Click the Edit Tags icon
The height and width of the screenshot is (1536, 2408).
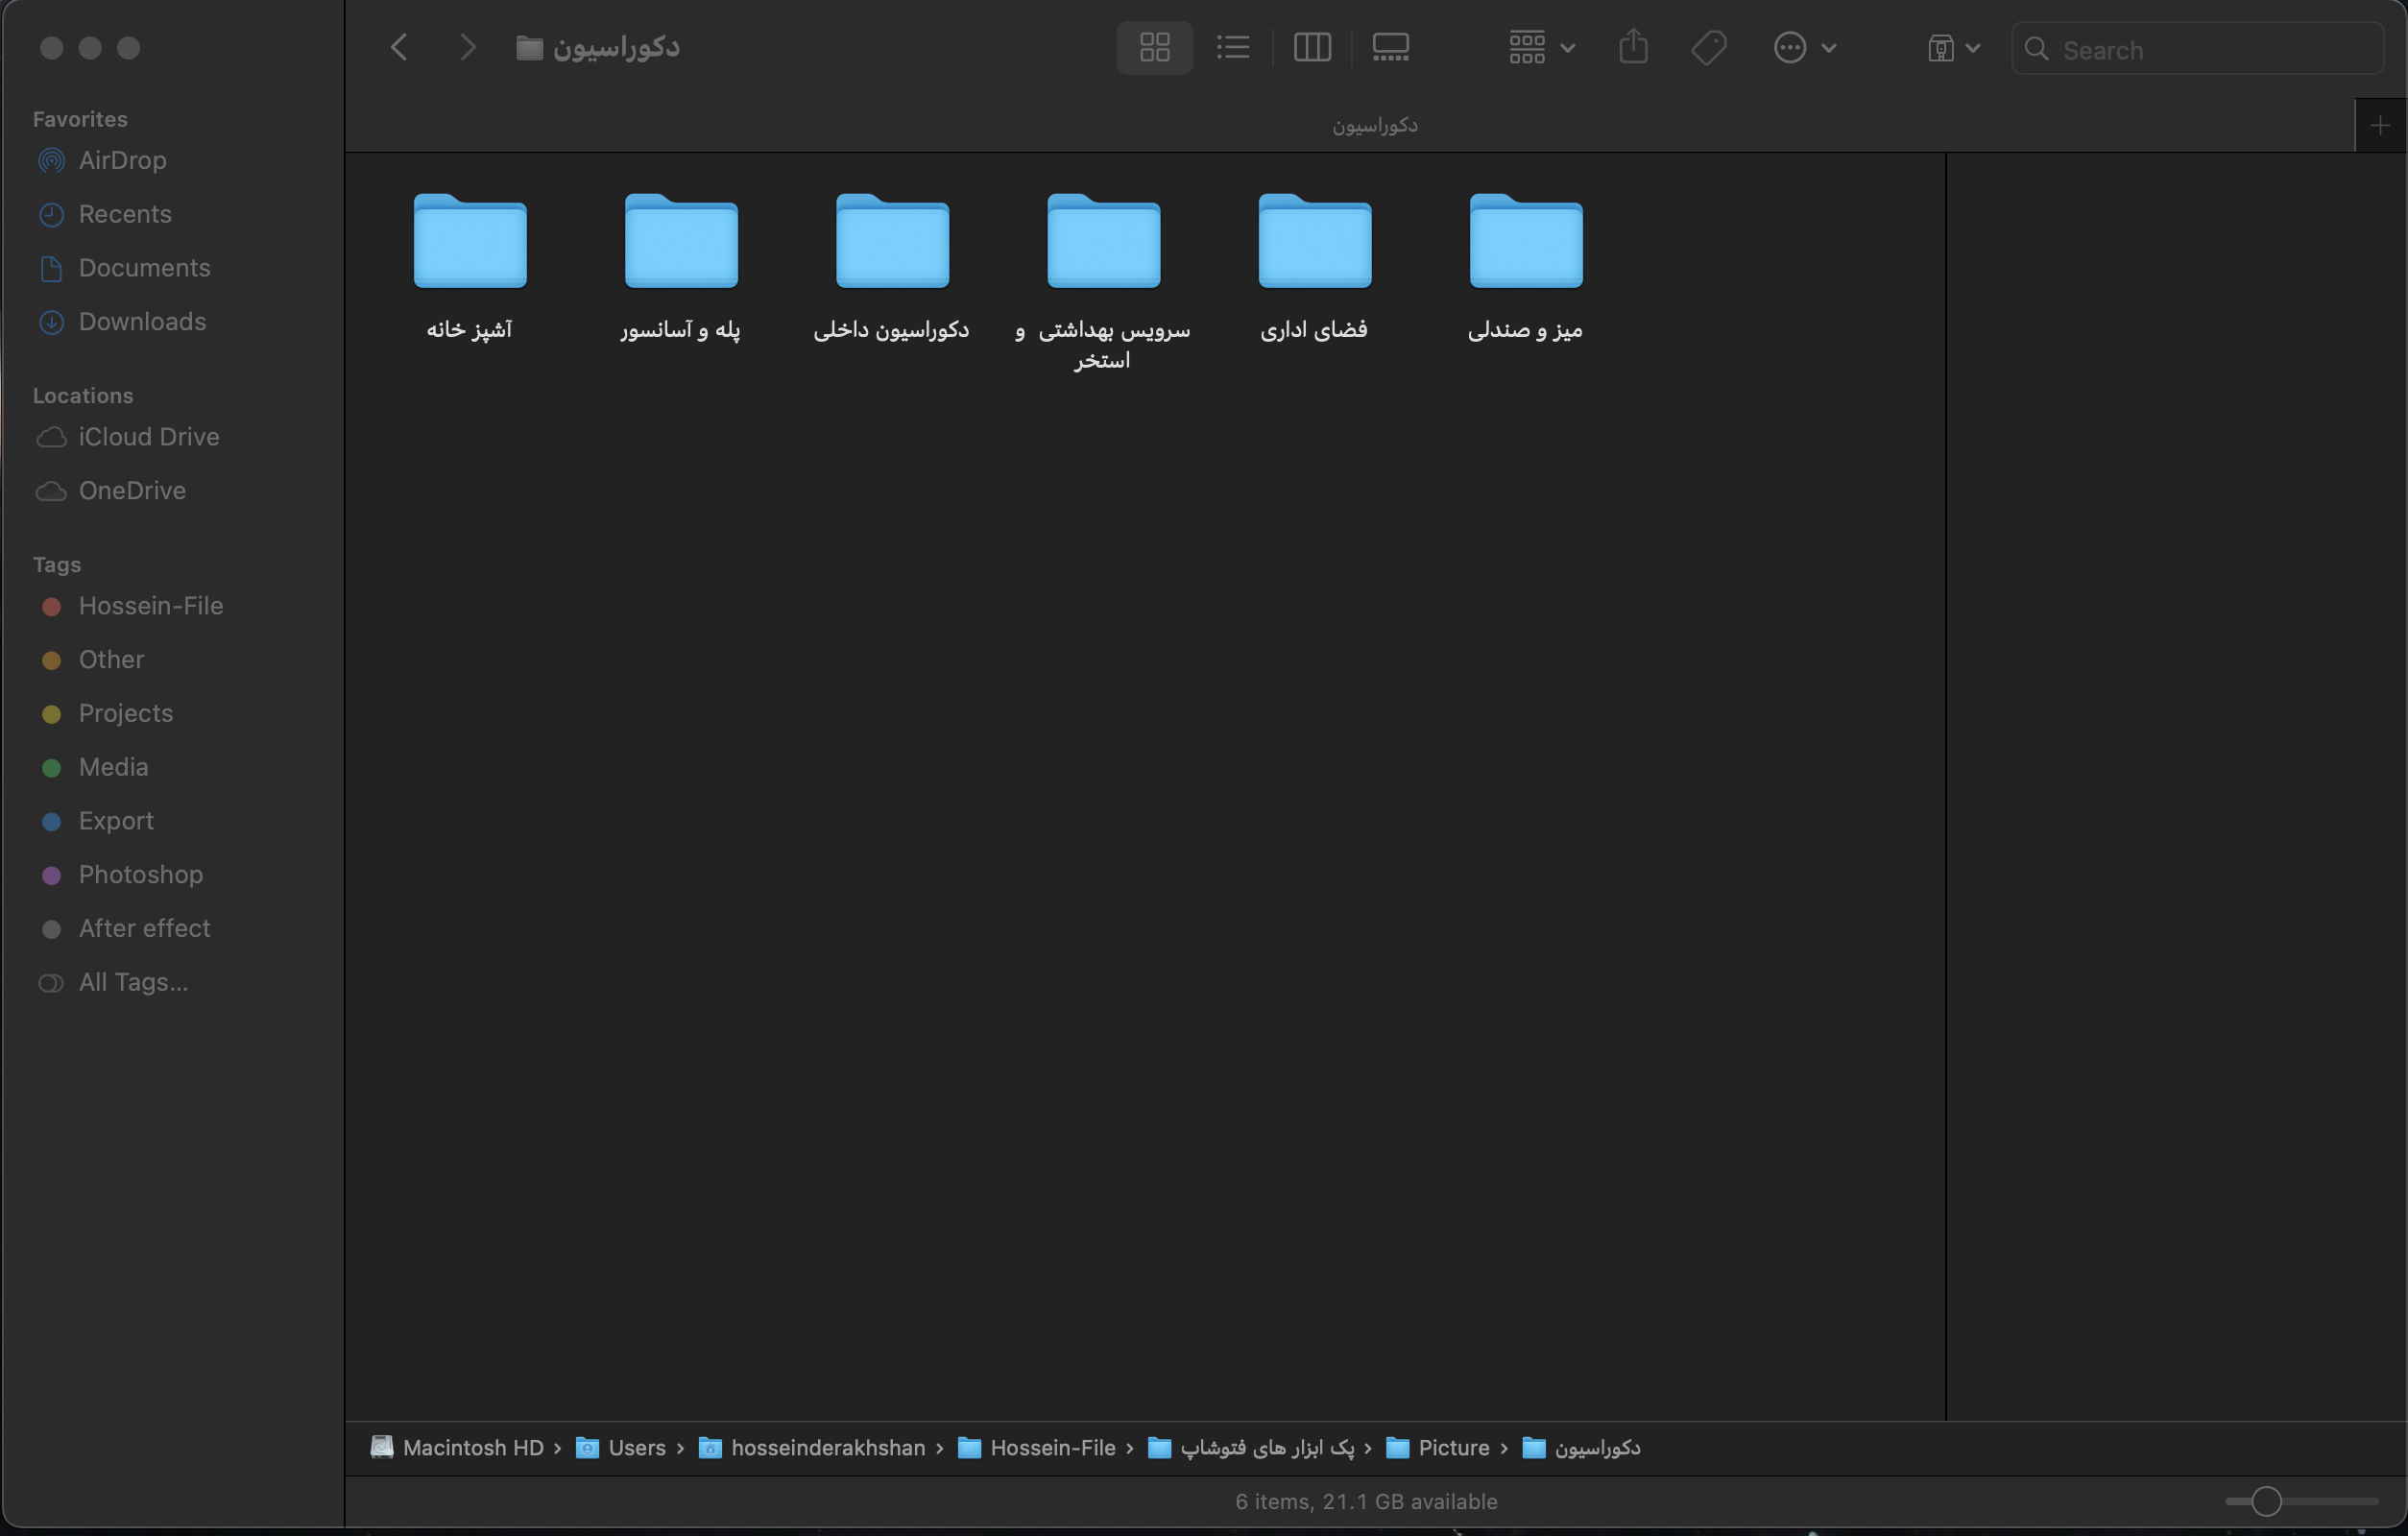pyautogui.click(x=1709, y=47)
